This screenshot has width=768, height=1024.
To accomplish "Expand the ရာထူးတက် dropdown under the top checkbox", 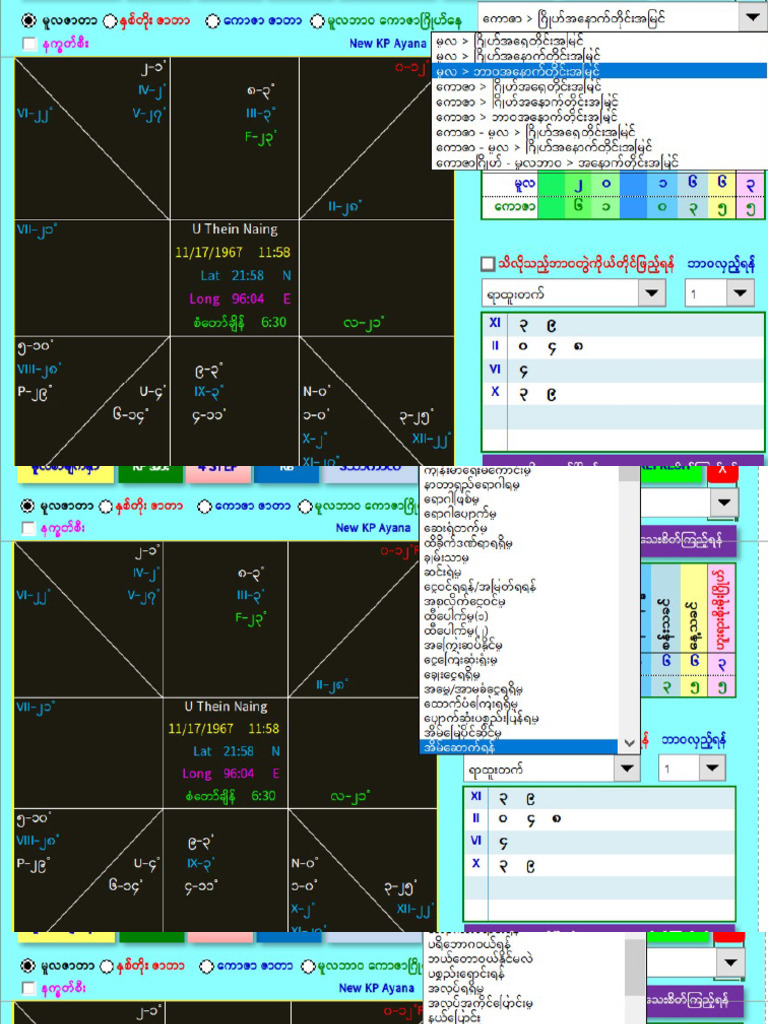I will [652, 293].
